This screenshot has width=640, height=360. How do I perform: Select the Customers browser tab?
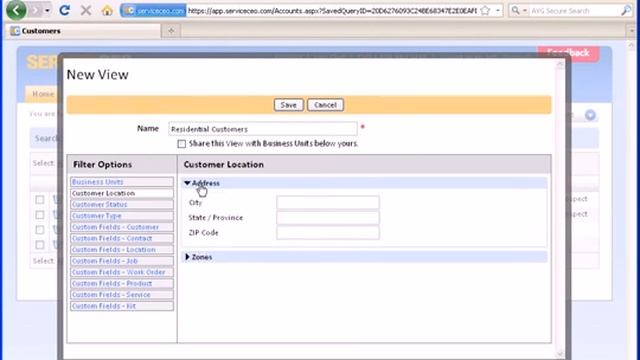pyautogui.click(x=84, y=31)
